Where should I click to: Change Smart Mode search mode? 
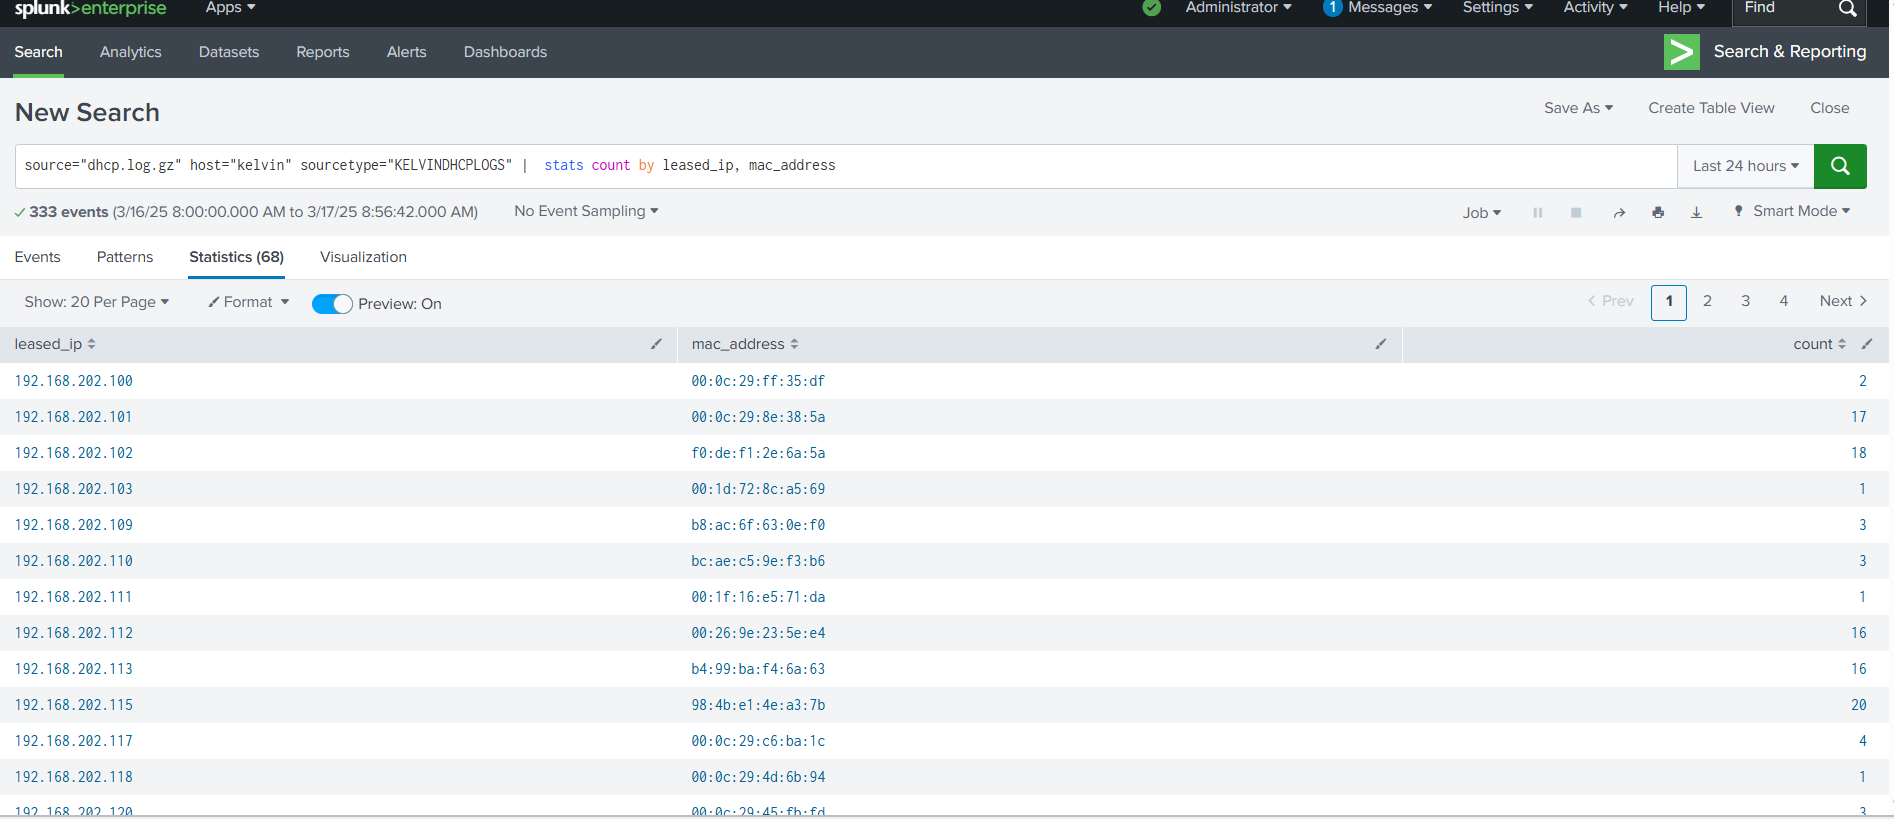(x=1792, y=211)
